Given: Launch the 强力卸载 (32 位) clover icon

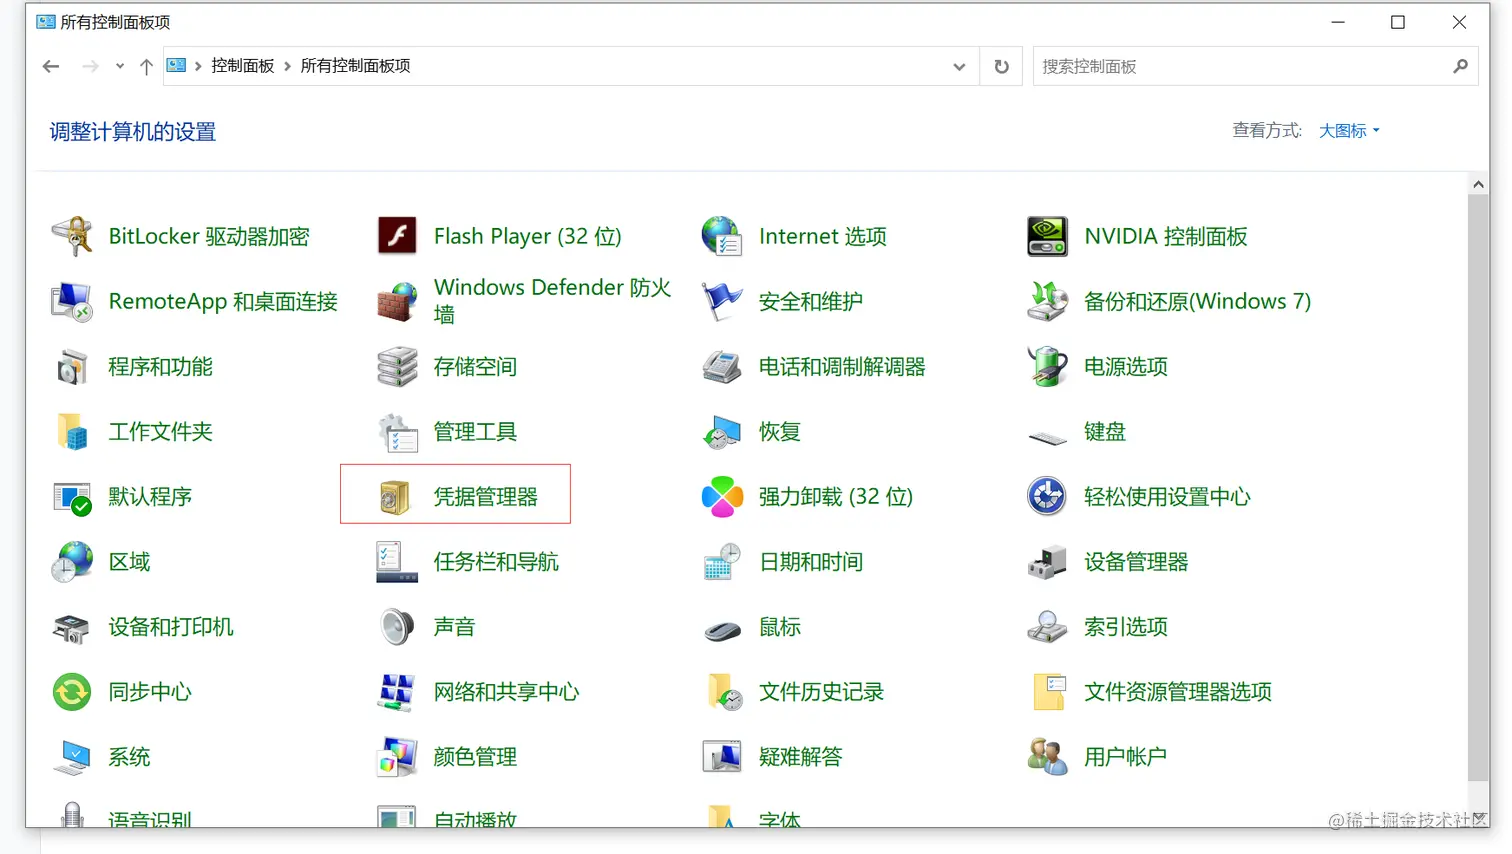Looking at the screenshot, I should click(722, 497).
